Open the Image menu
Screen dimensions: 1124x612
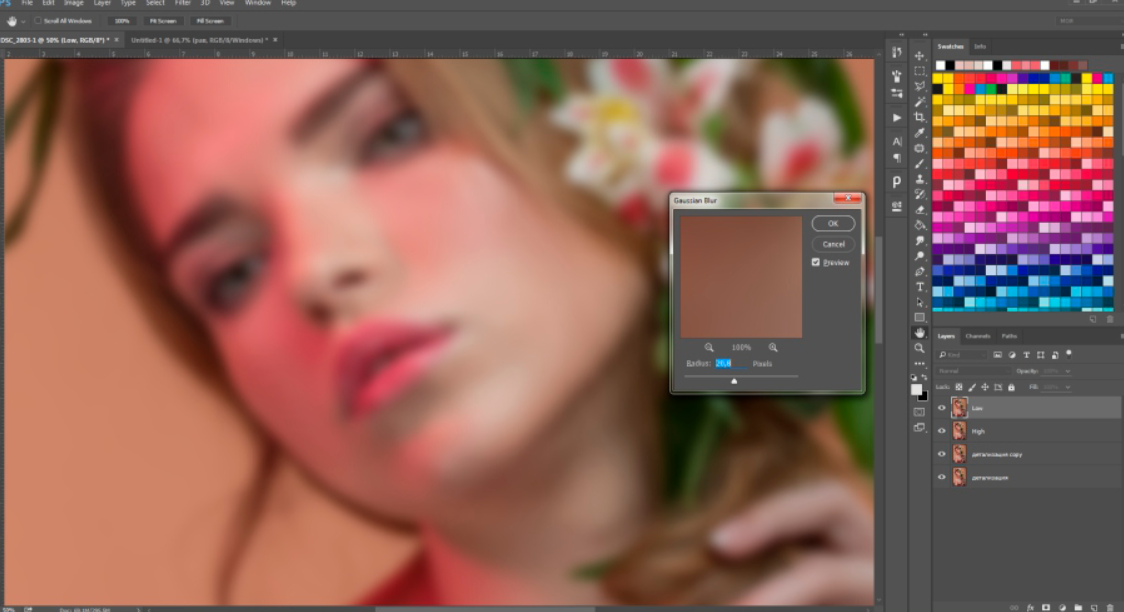[74, 3]
